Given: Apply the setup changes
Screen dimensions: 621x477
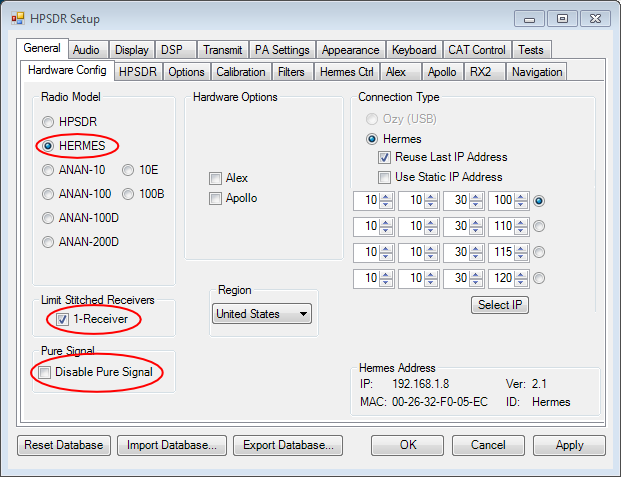Looking at the screenshot, I should 569,445.
